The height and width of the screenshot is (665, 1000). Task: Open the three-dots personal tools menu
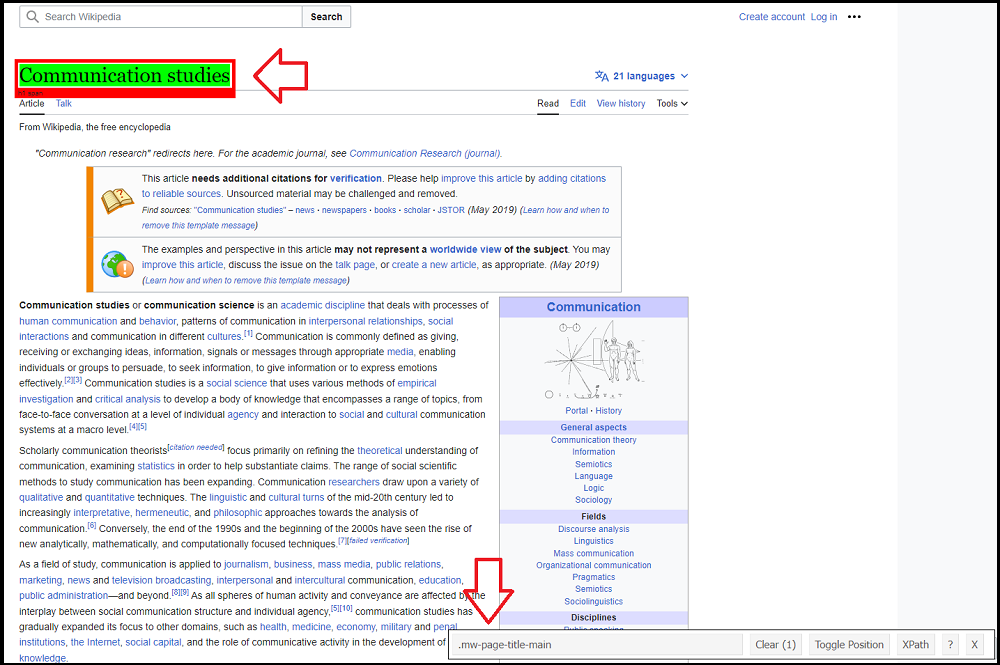854,17
